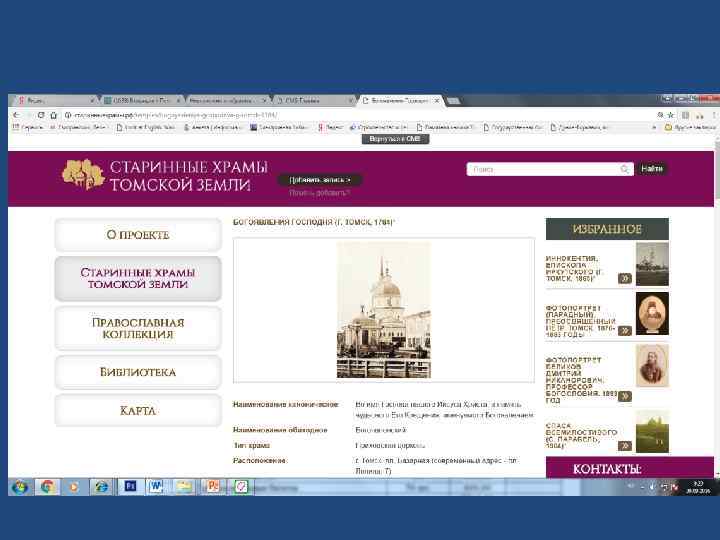Open Microsoft Word from taskbar

tap(156, 486)
